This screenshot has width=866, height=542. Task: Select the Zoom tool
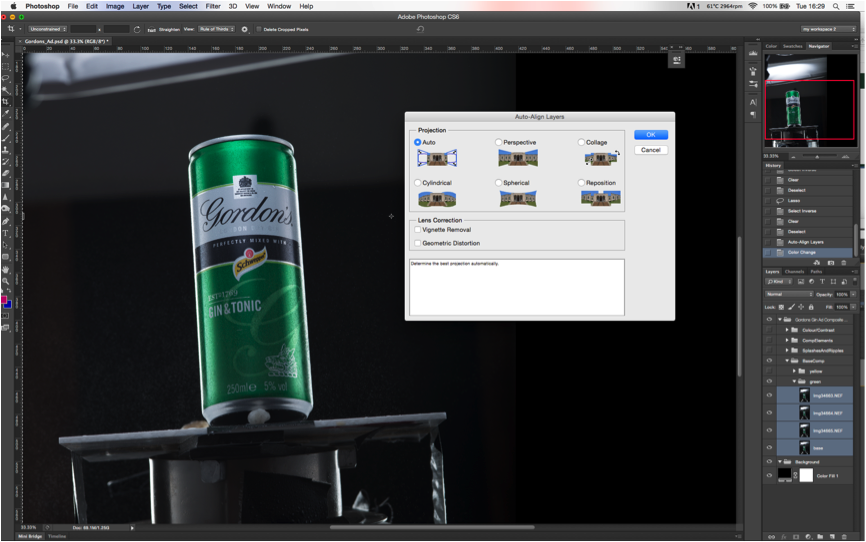click(x=6, y=281)
